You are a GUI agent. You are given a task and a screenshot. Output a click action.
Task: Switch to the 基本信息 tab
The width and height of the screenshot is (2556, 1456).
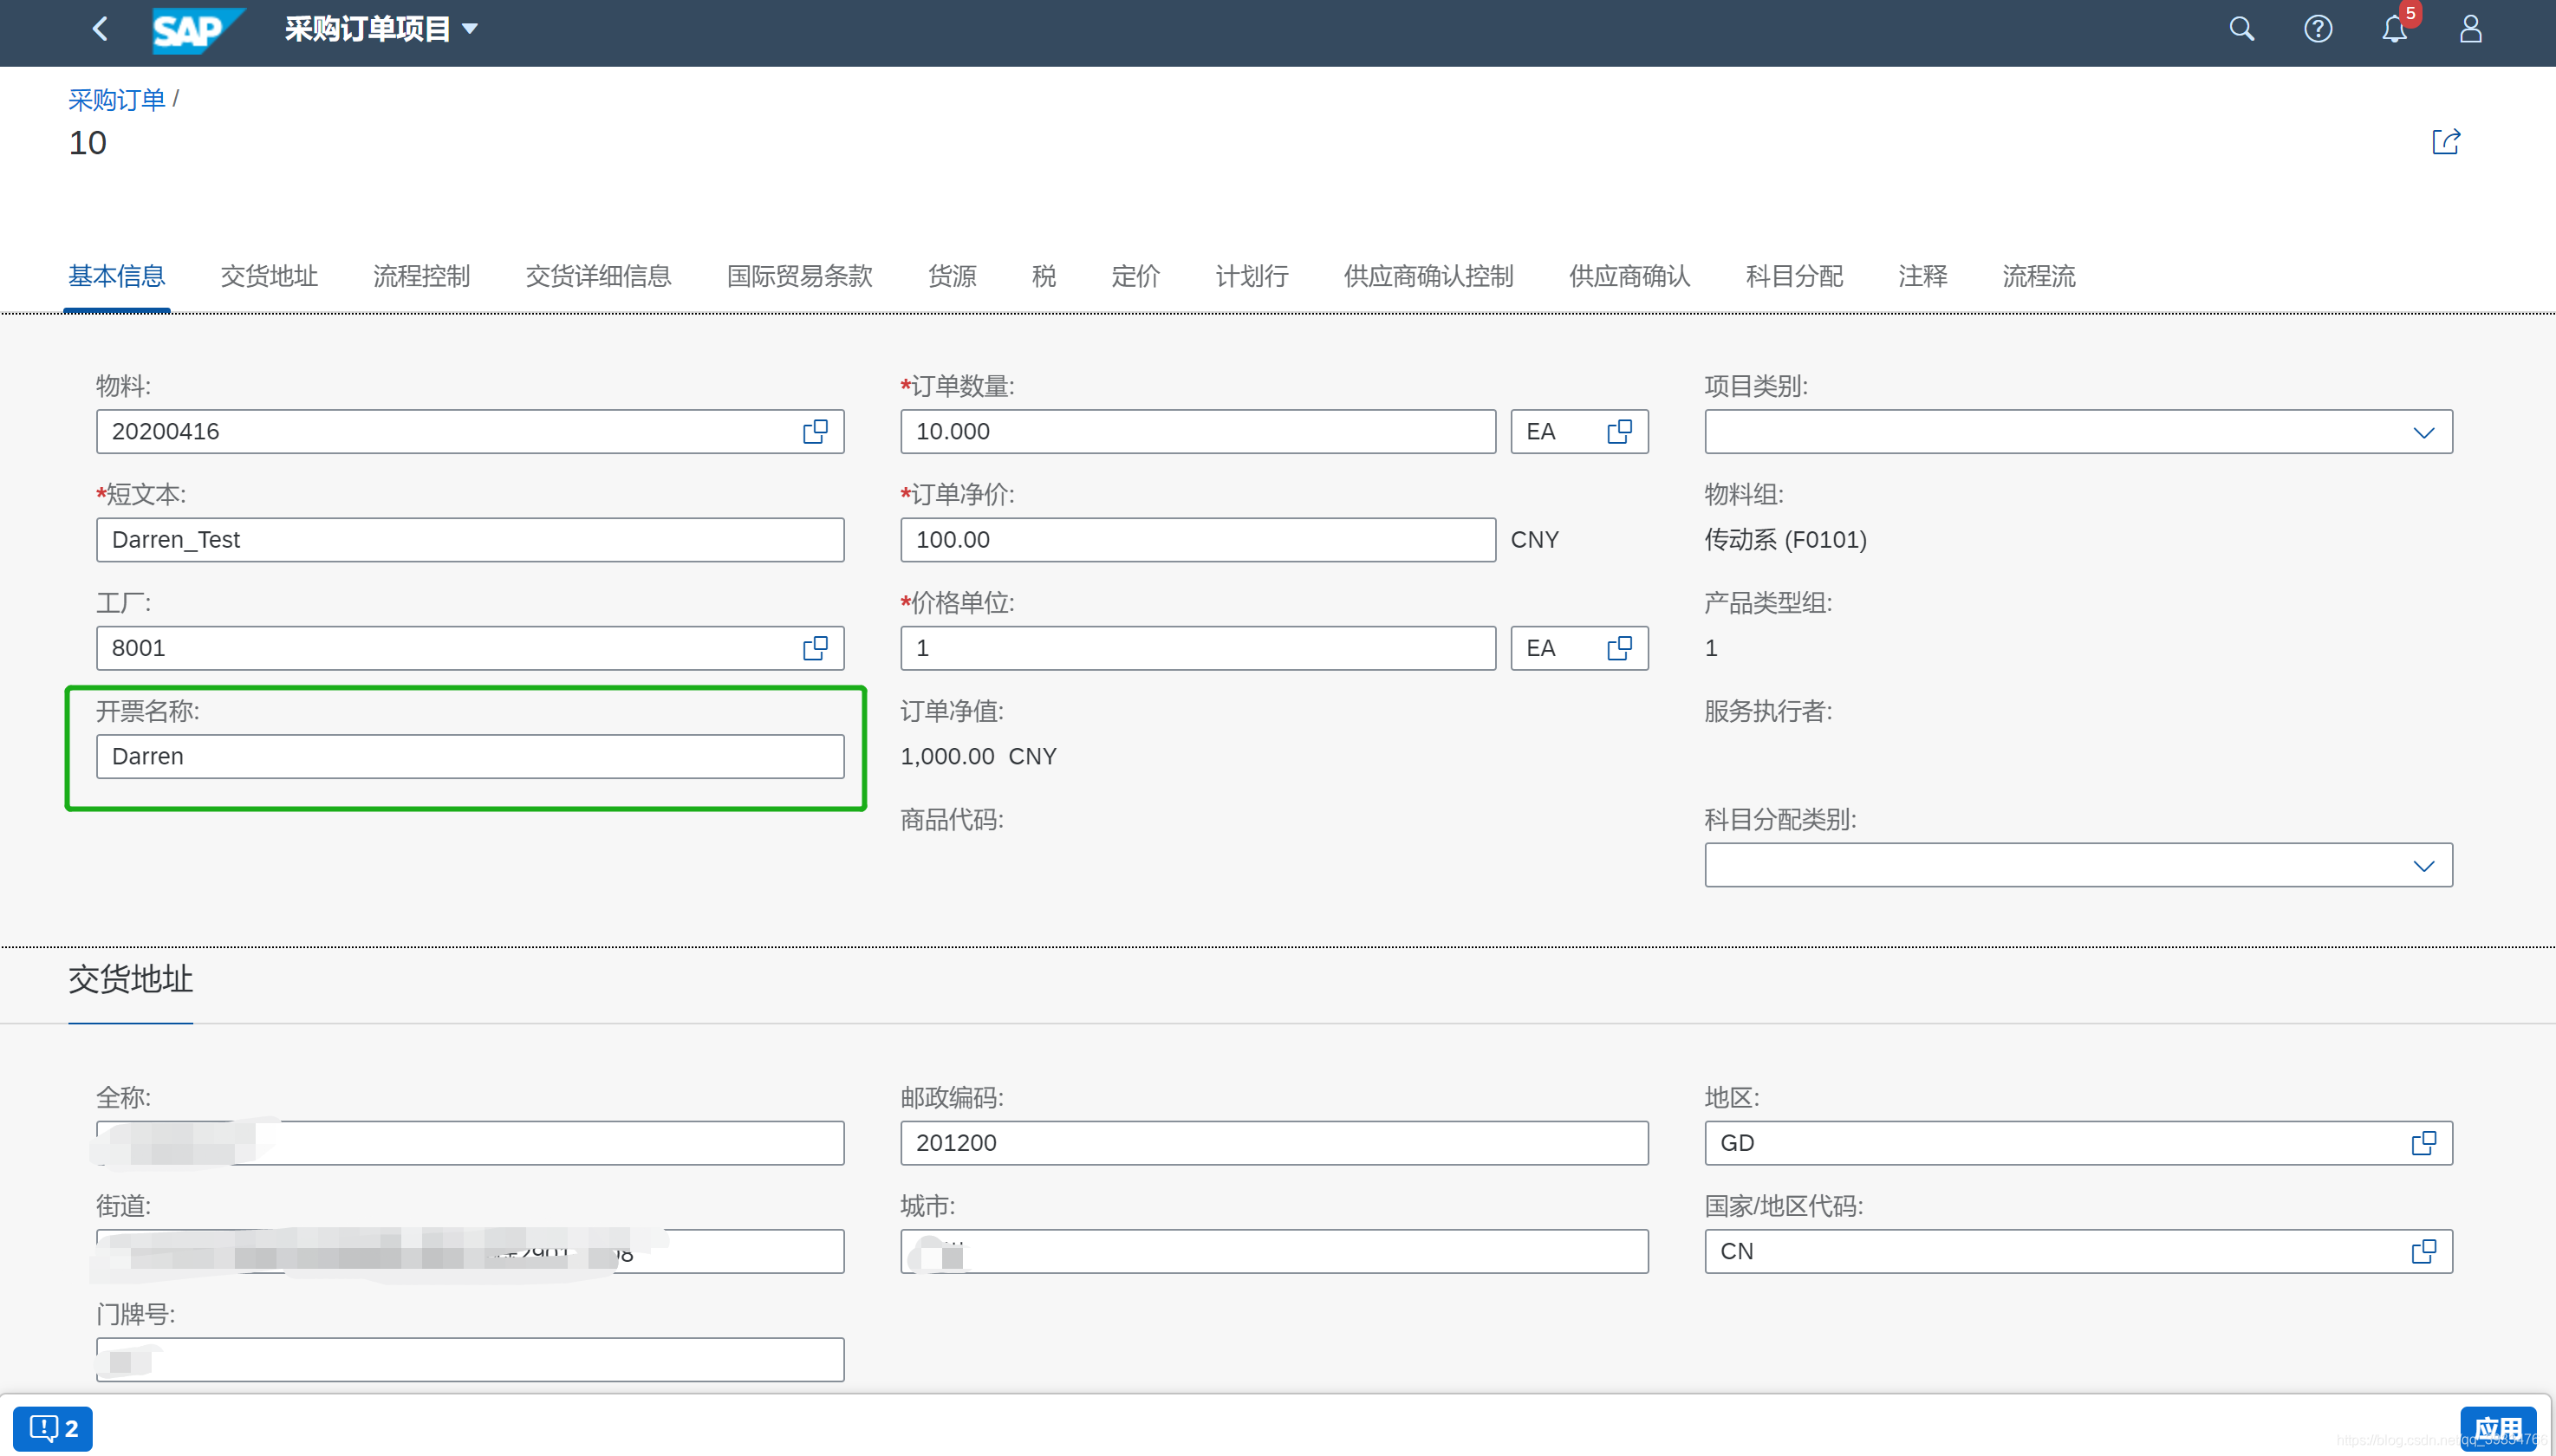click(117, 276)
